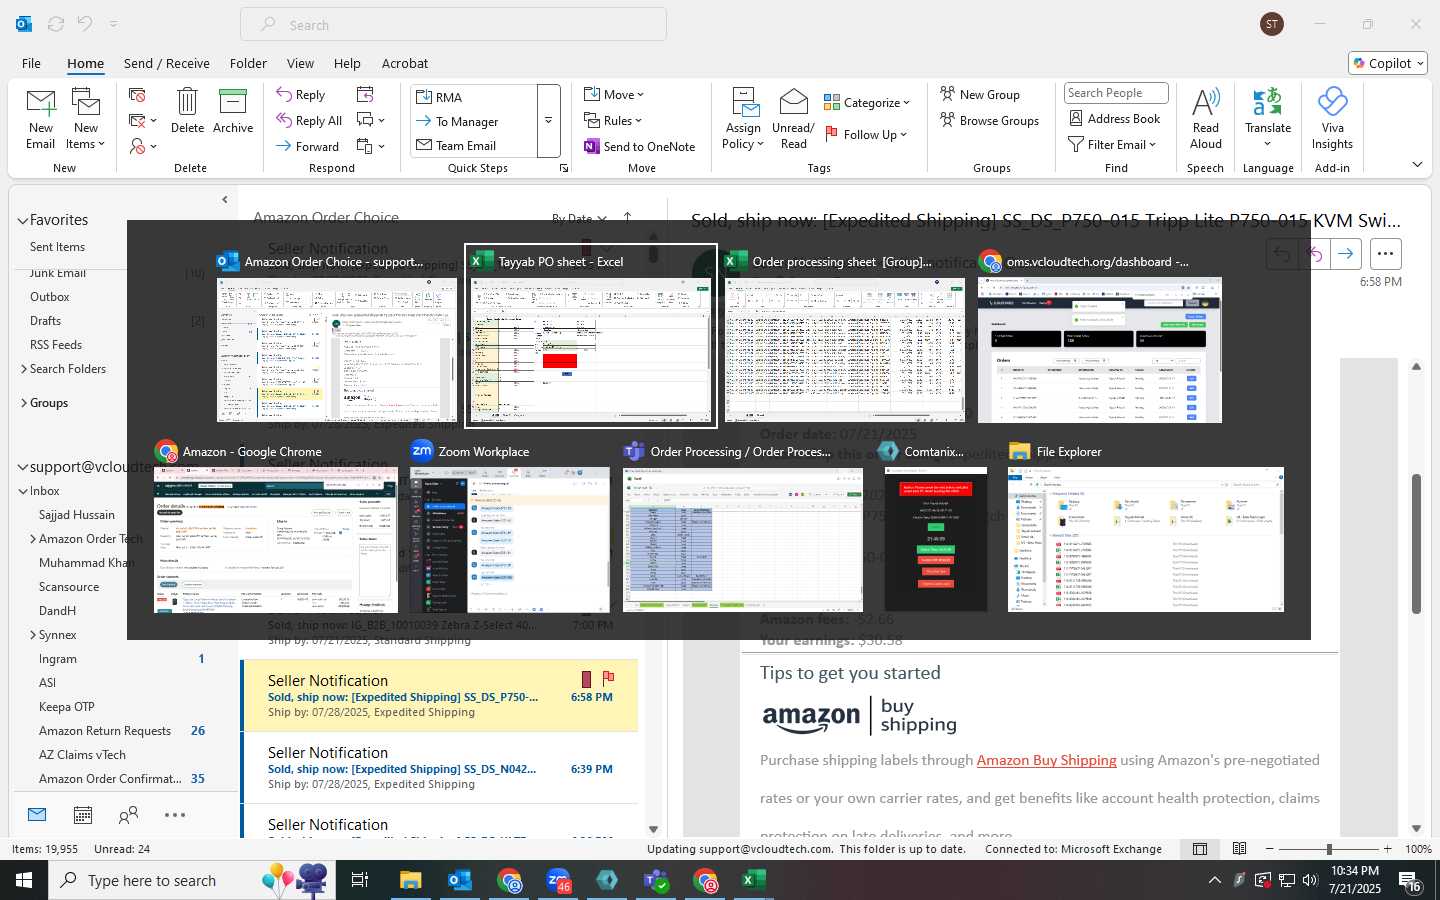1440x900 pixels.
Task: Open the Address Book
Action: pos(1114,118)
